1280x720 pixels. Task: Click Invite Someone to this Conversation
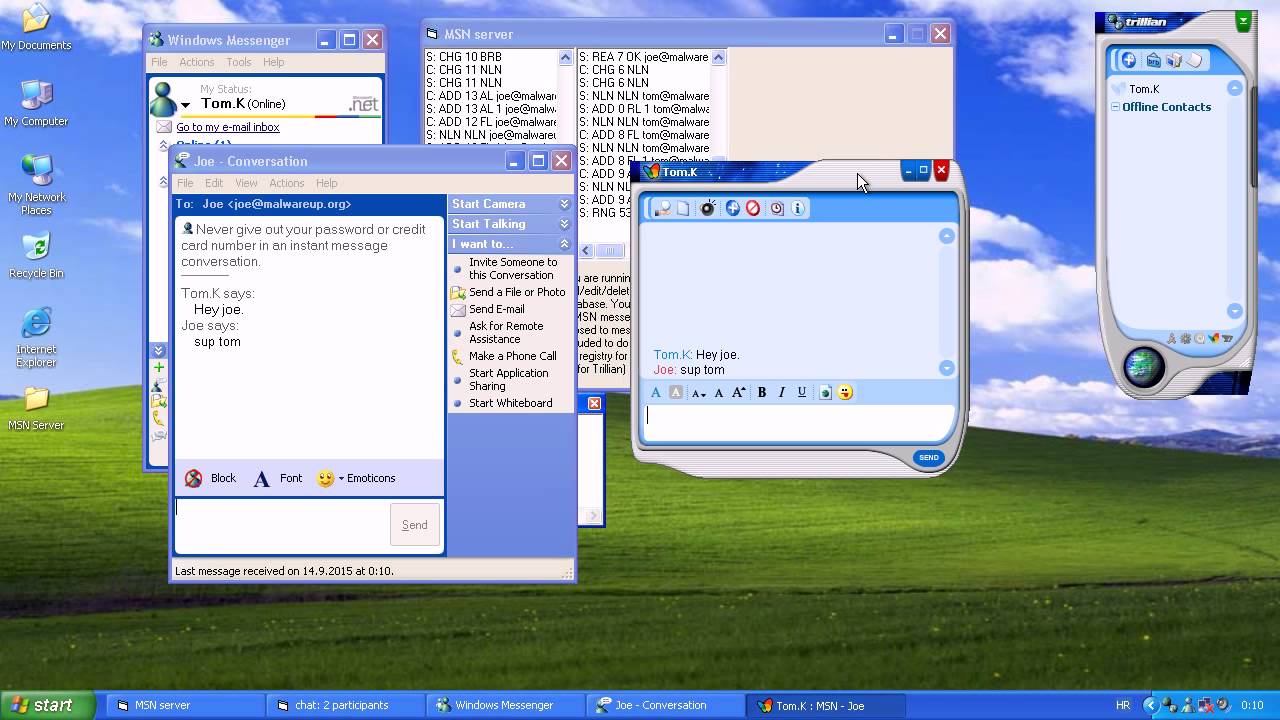point(512,269)
